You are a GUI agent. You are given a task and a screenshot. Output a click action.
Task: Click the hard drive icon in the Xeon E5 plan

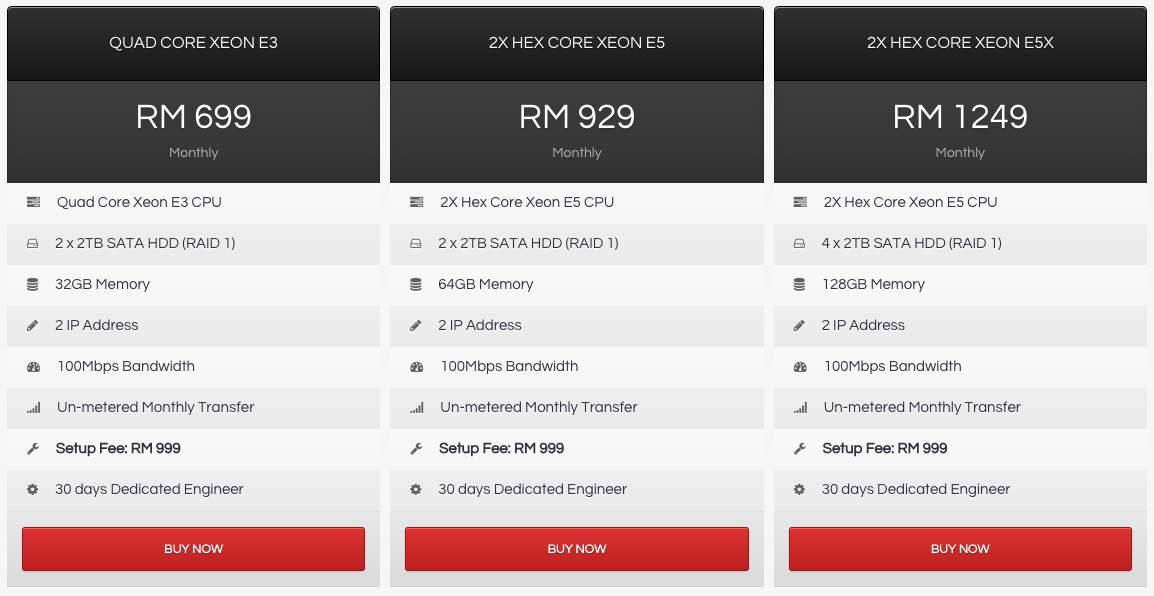(416, 243)
